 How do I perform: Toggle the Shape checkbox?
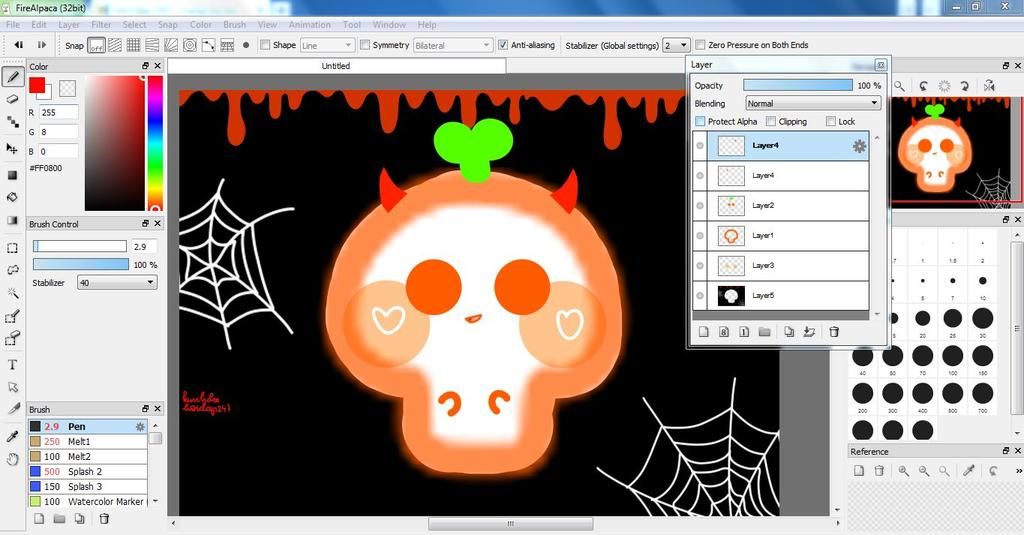click(x=265, y=45)
